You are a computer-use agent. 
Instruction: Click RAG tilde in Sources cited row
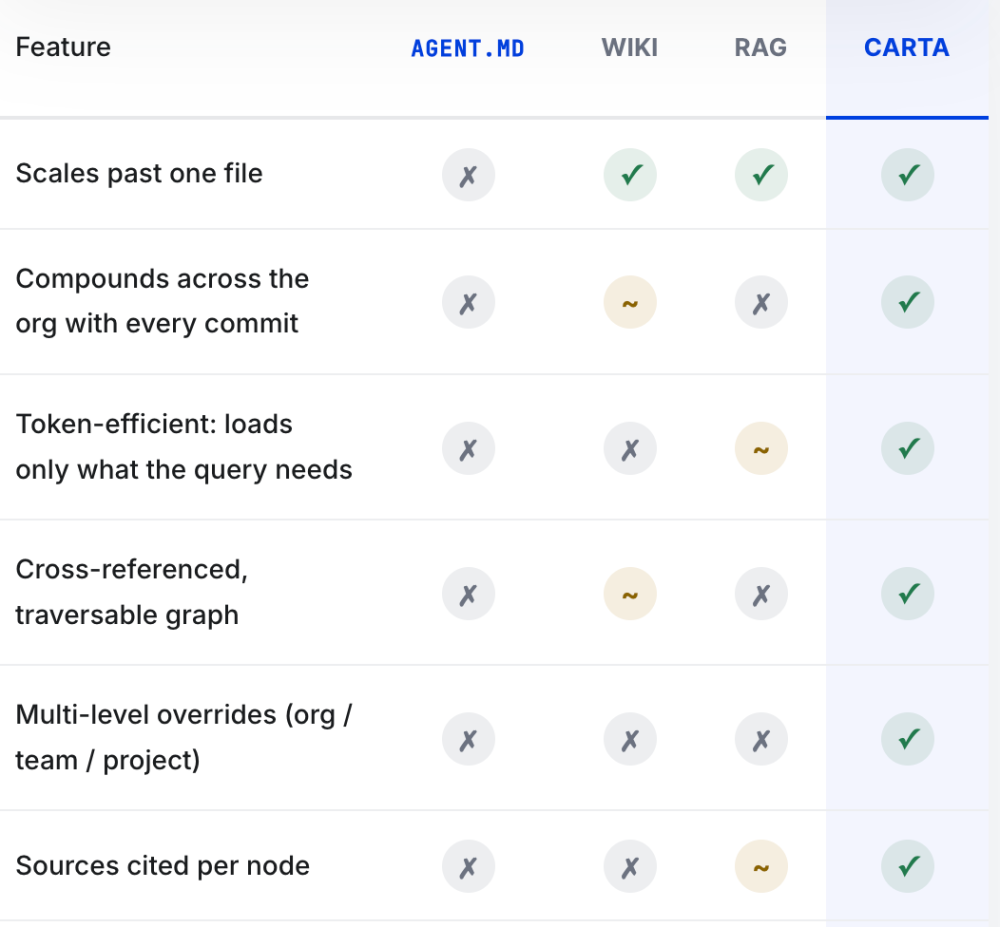[761, 866]
